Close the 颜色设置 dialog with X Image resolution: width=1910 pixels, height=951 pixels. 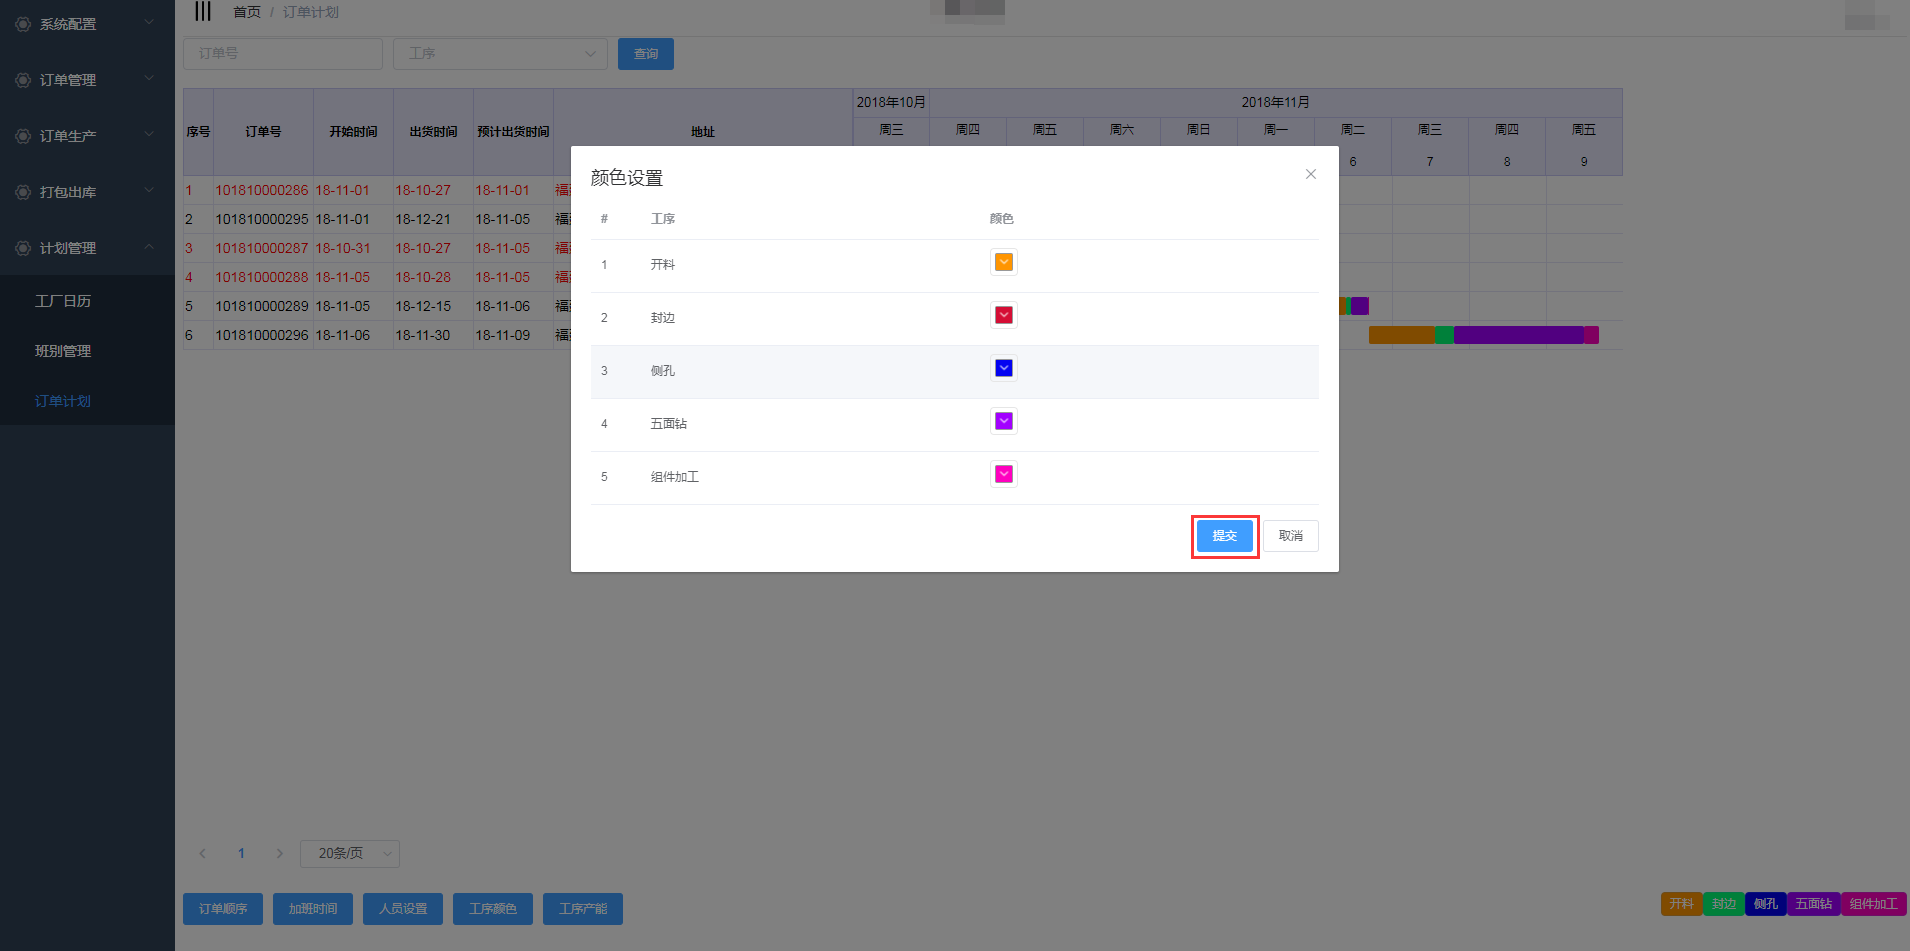point(1310,174)
